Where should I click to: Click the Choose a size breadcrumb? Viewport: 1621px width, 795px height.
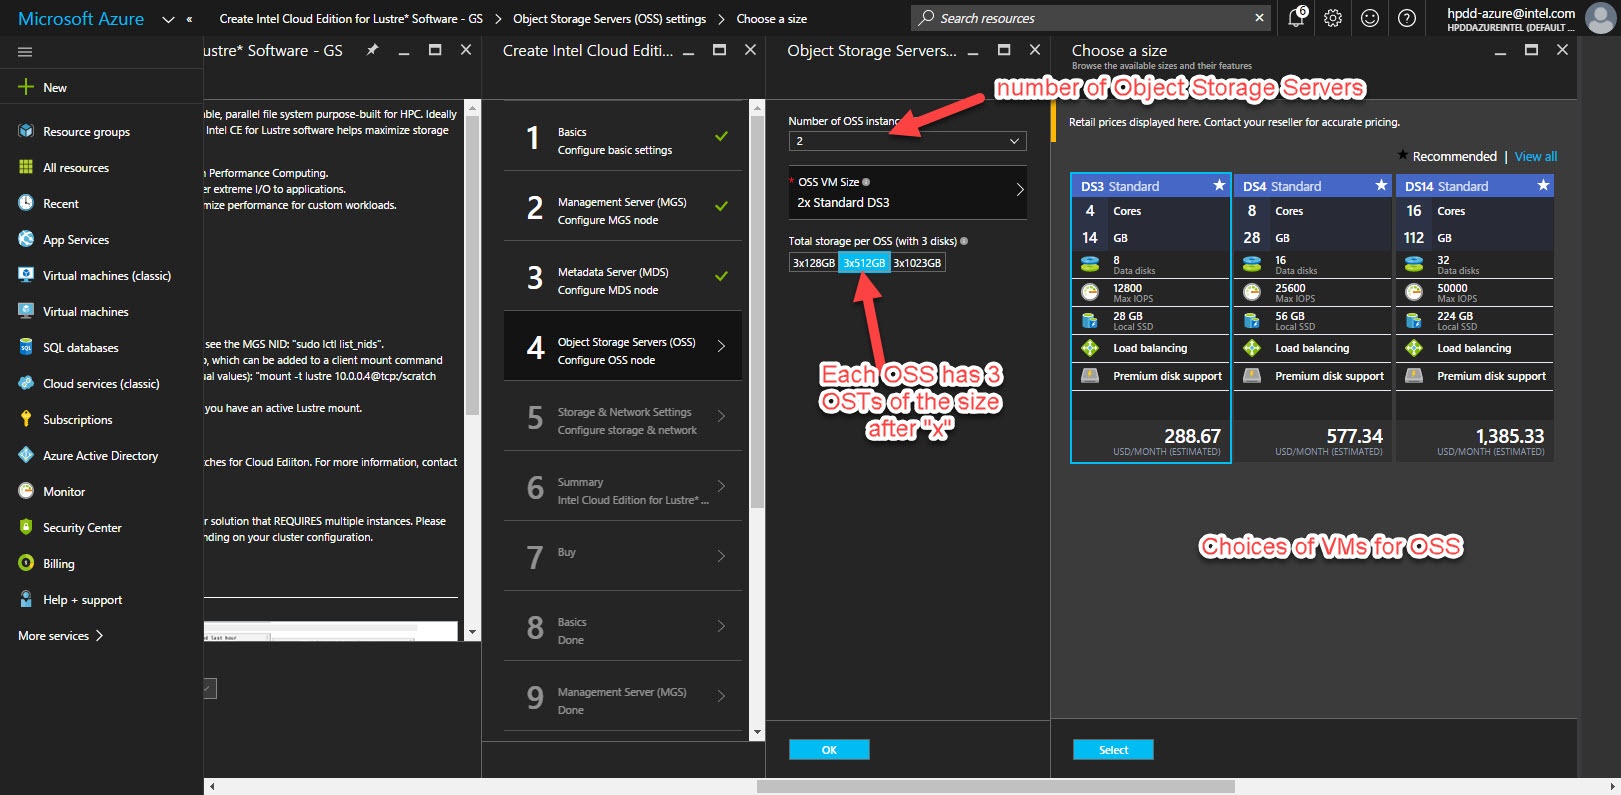[x=771, y=19]
